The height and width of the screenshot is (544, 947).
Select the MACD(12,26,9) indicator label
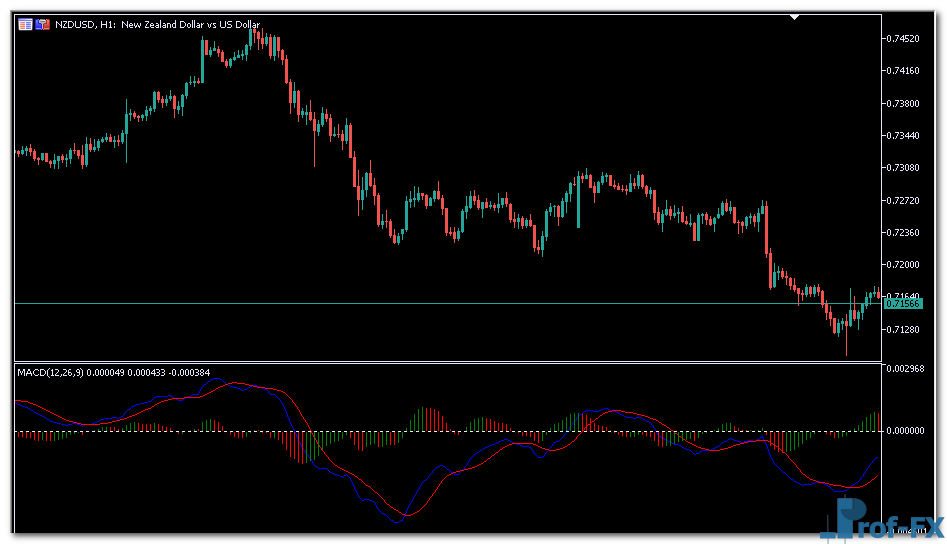(50, 373)
